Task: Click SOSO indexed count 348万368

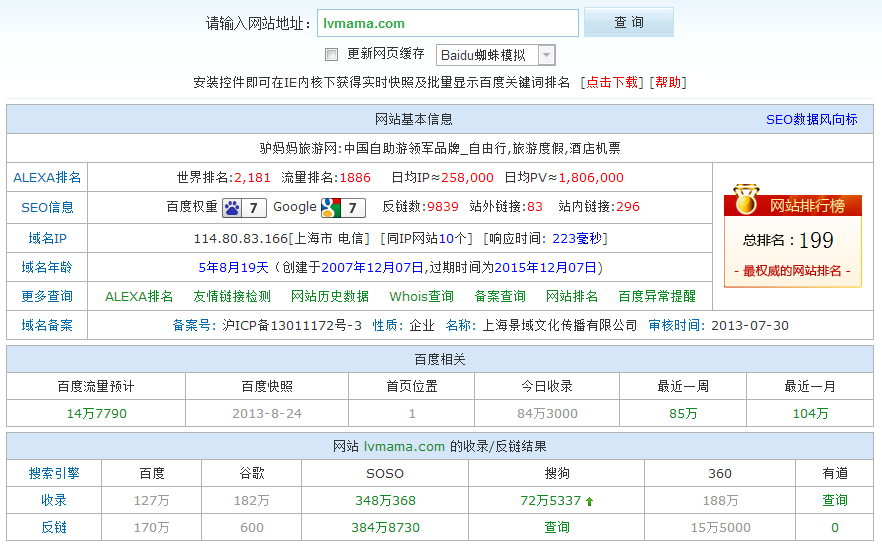Action: point(385,501)
